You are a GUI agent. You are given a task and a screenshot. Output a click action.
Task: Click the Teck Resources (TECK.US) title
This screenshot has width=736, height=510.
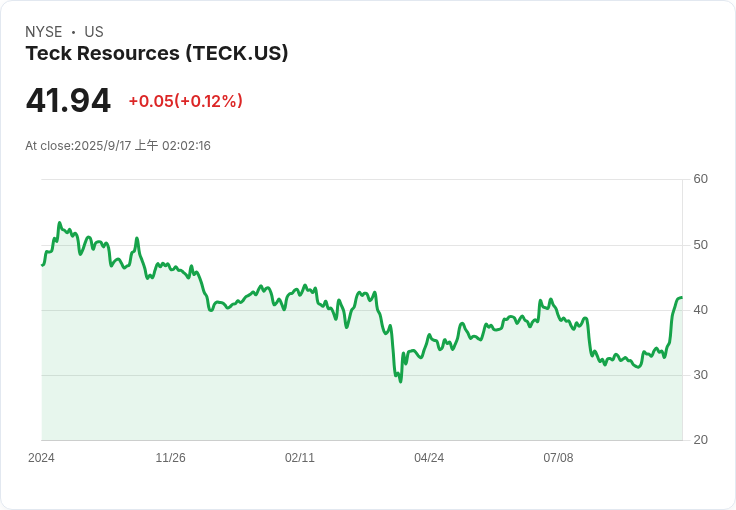pyautogui.click(x=157, y=54)
